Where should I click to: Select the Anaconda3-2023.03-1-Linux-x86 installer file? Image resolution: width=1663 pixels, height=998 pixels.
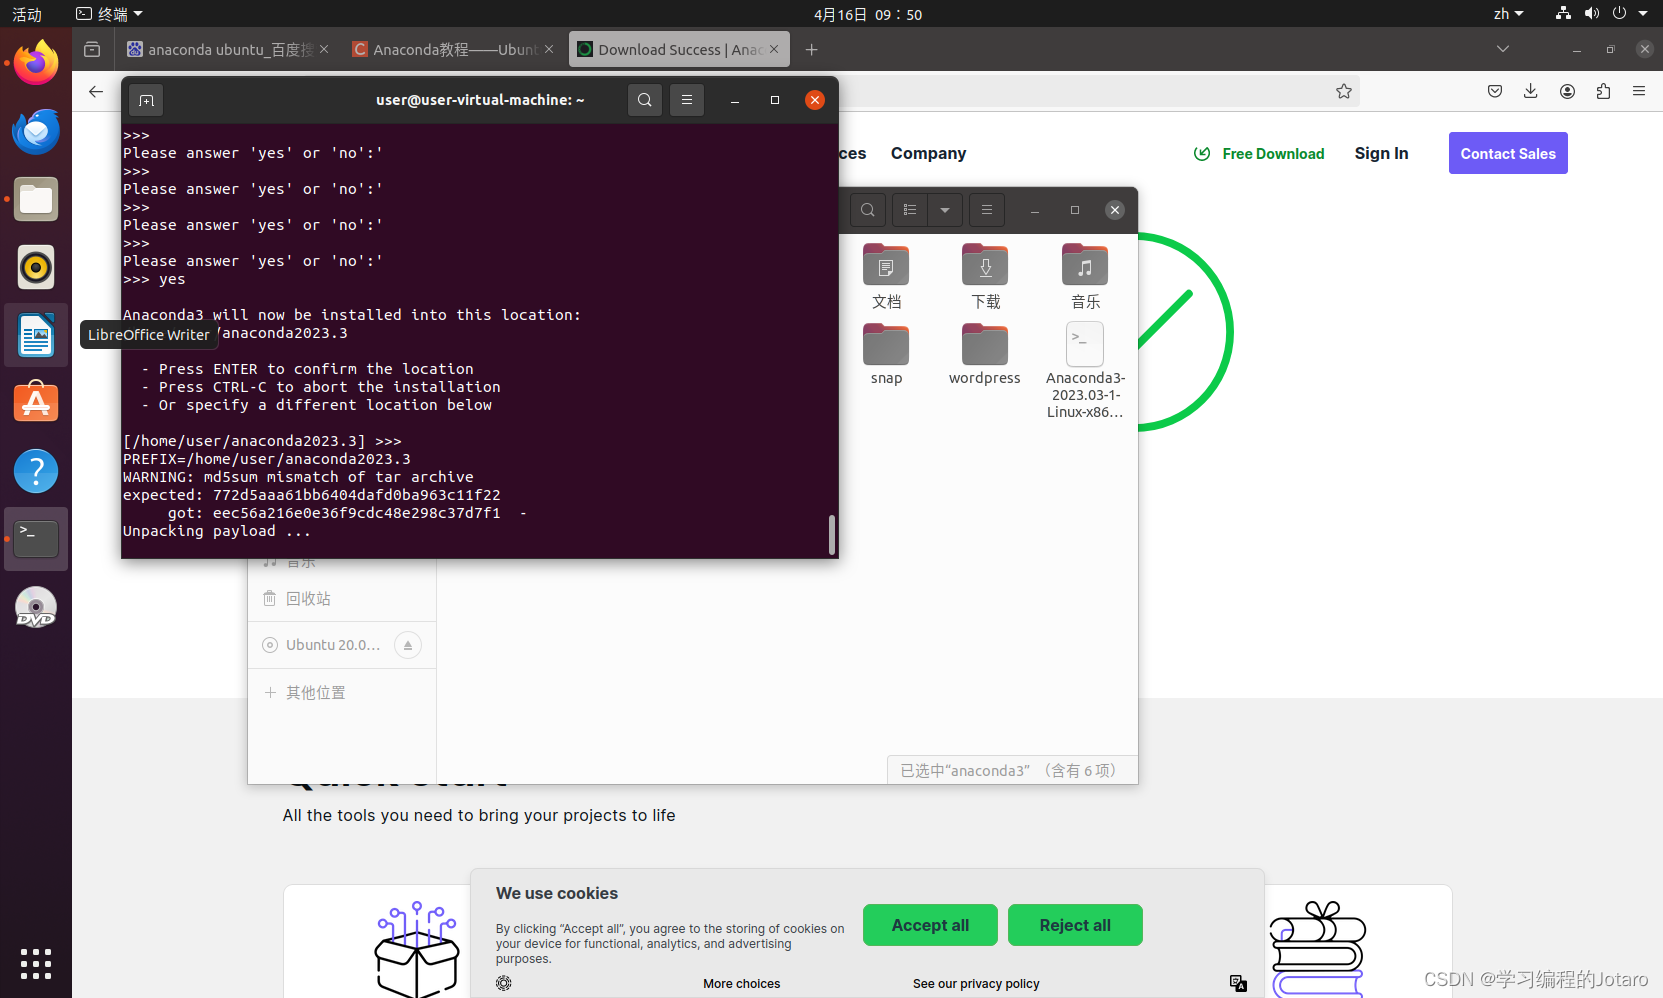click(1084, 343)
